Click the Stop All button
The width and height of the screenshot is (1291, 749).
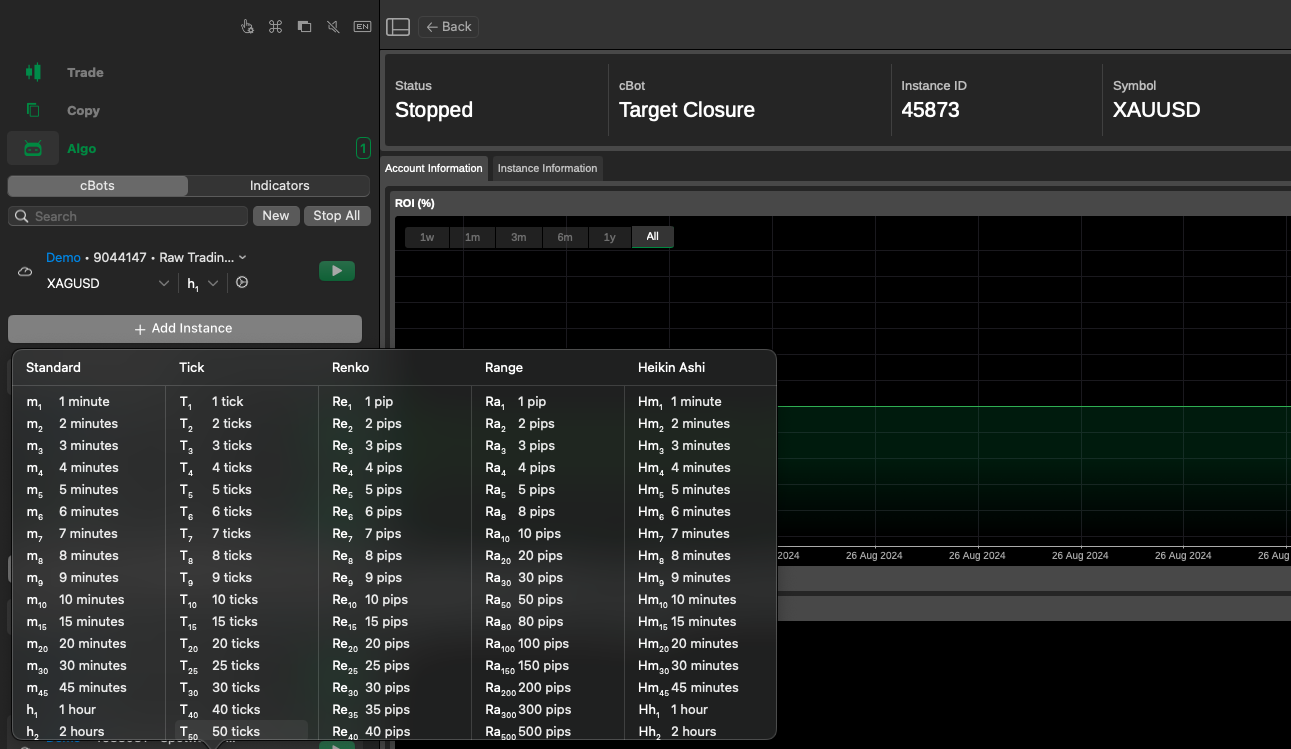(337, 216)
